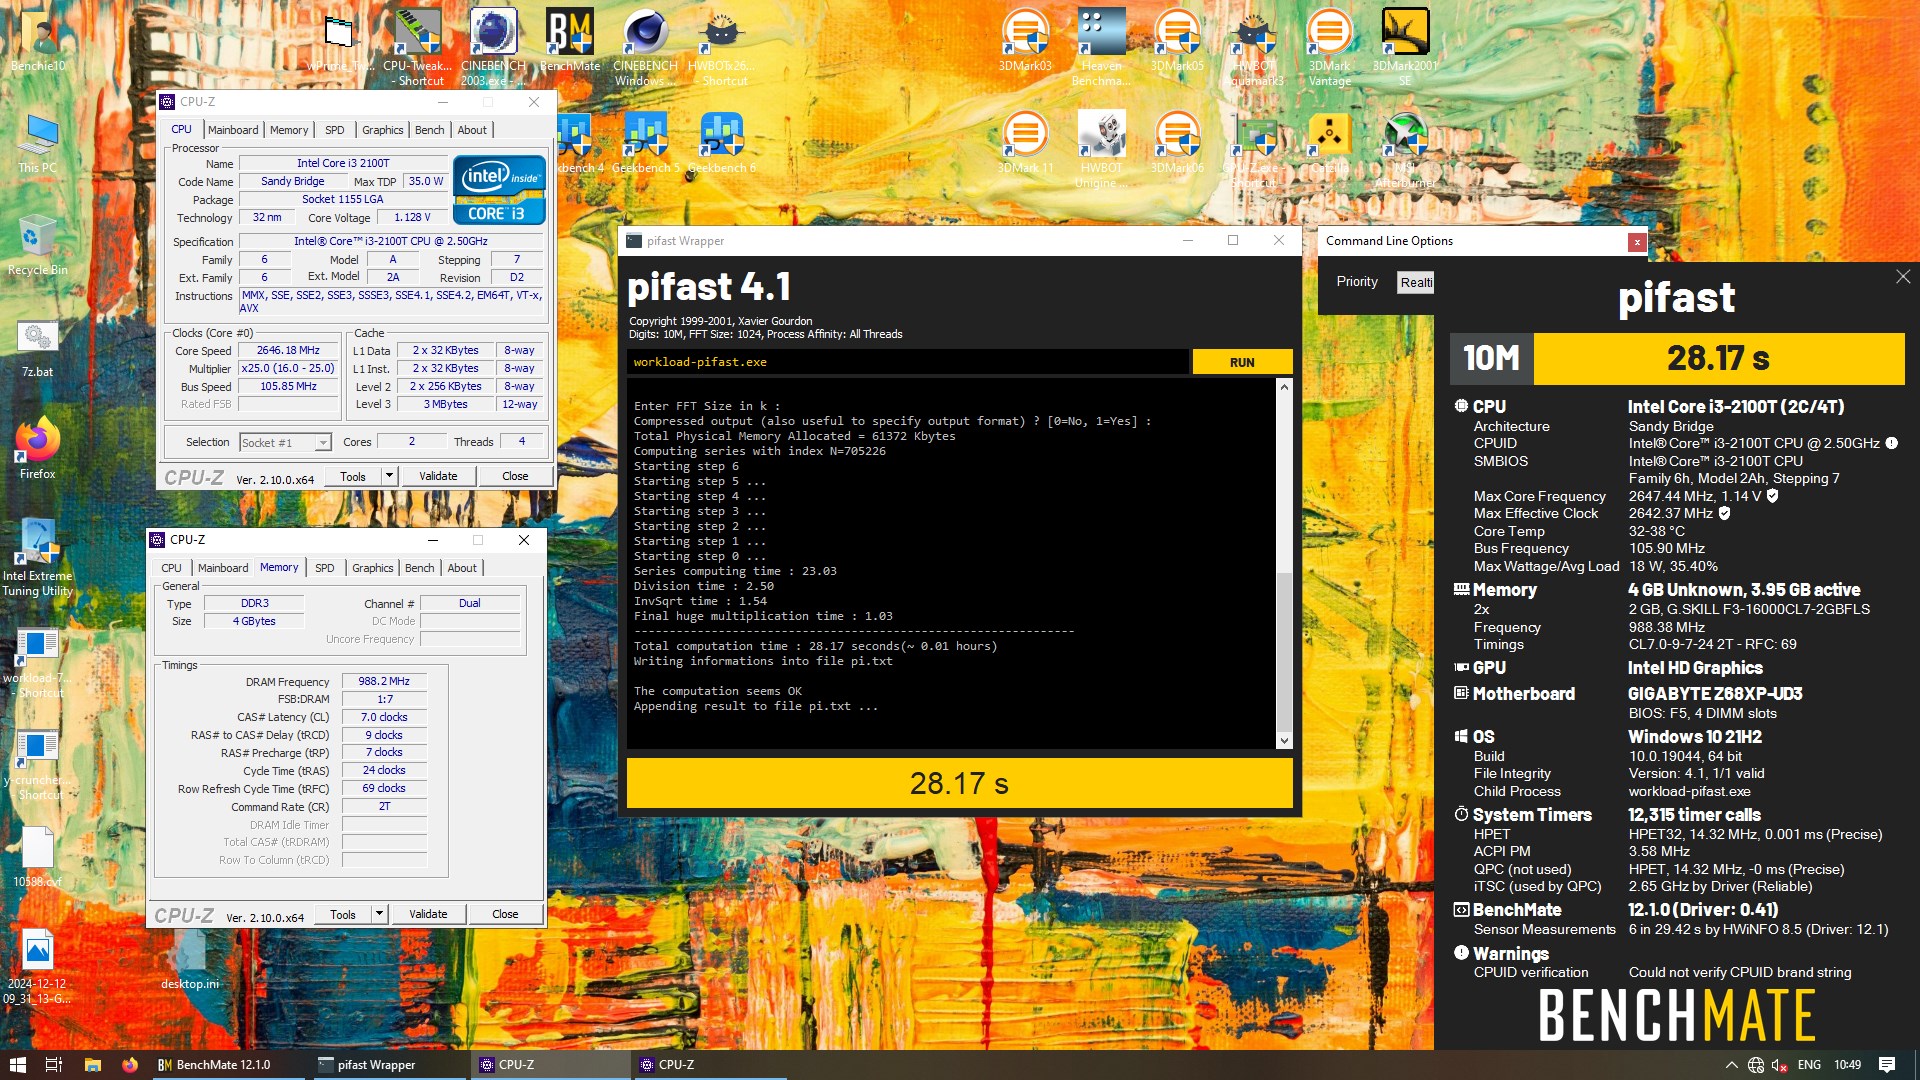This screenshot has width=1920, height=1080.
Task: Open notification center icon
Action: click(1887, 1065)
